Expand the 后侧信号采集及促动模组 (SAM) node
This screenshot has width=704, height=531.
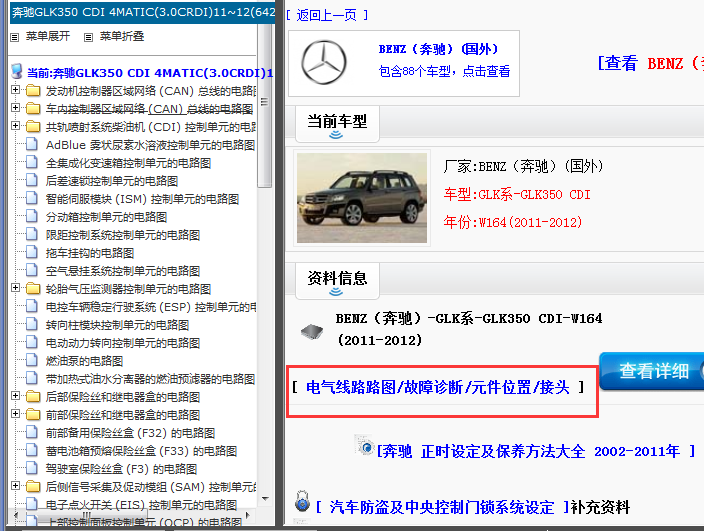15,486
